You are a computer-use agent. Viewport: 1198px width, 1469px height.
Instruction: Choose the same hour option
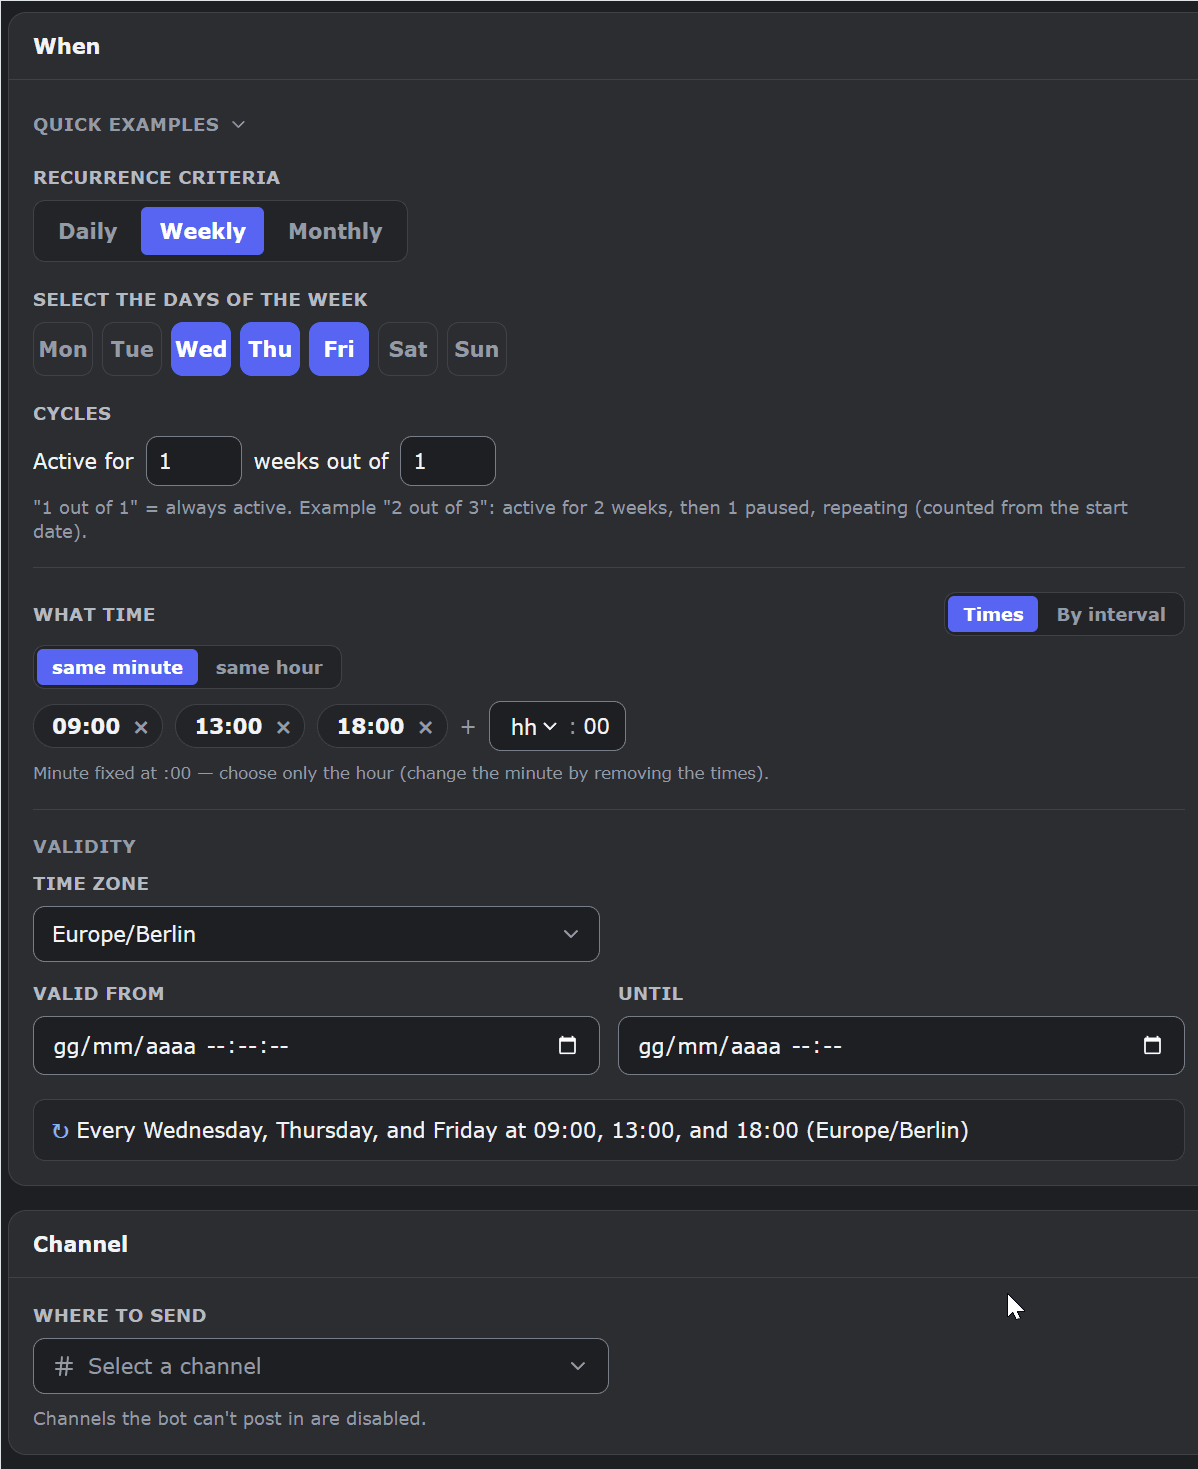coord(269,667)
